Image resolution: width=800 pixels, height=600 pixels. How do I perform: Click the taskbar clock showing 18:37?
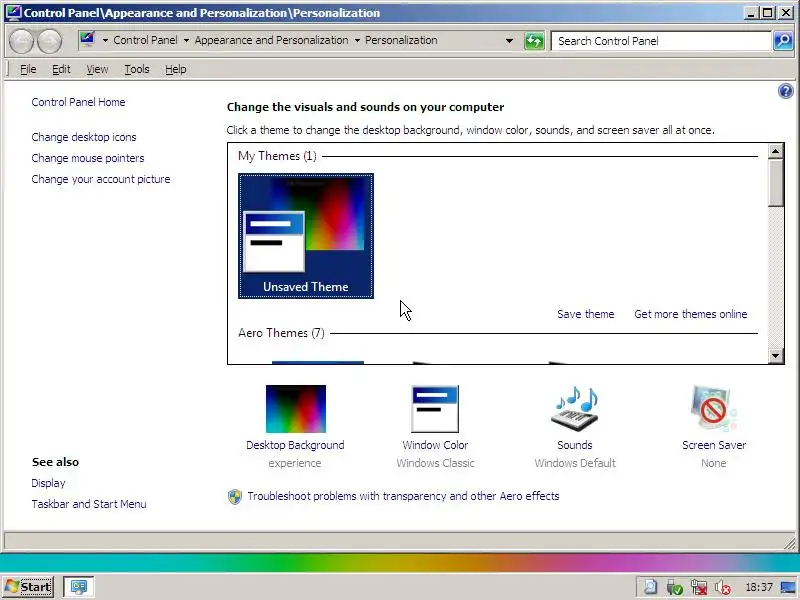tap(759, 587)
